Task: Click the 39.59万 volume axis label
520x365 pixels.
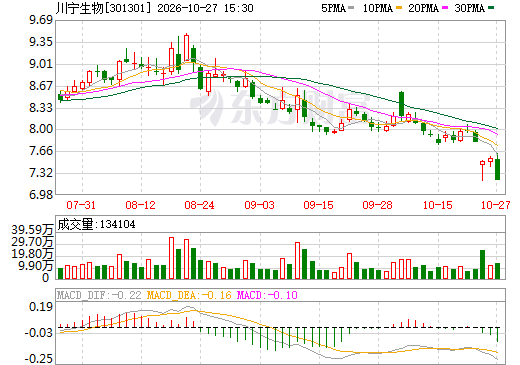Action: coord(32,230)
